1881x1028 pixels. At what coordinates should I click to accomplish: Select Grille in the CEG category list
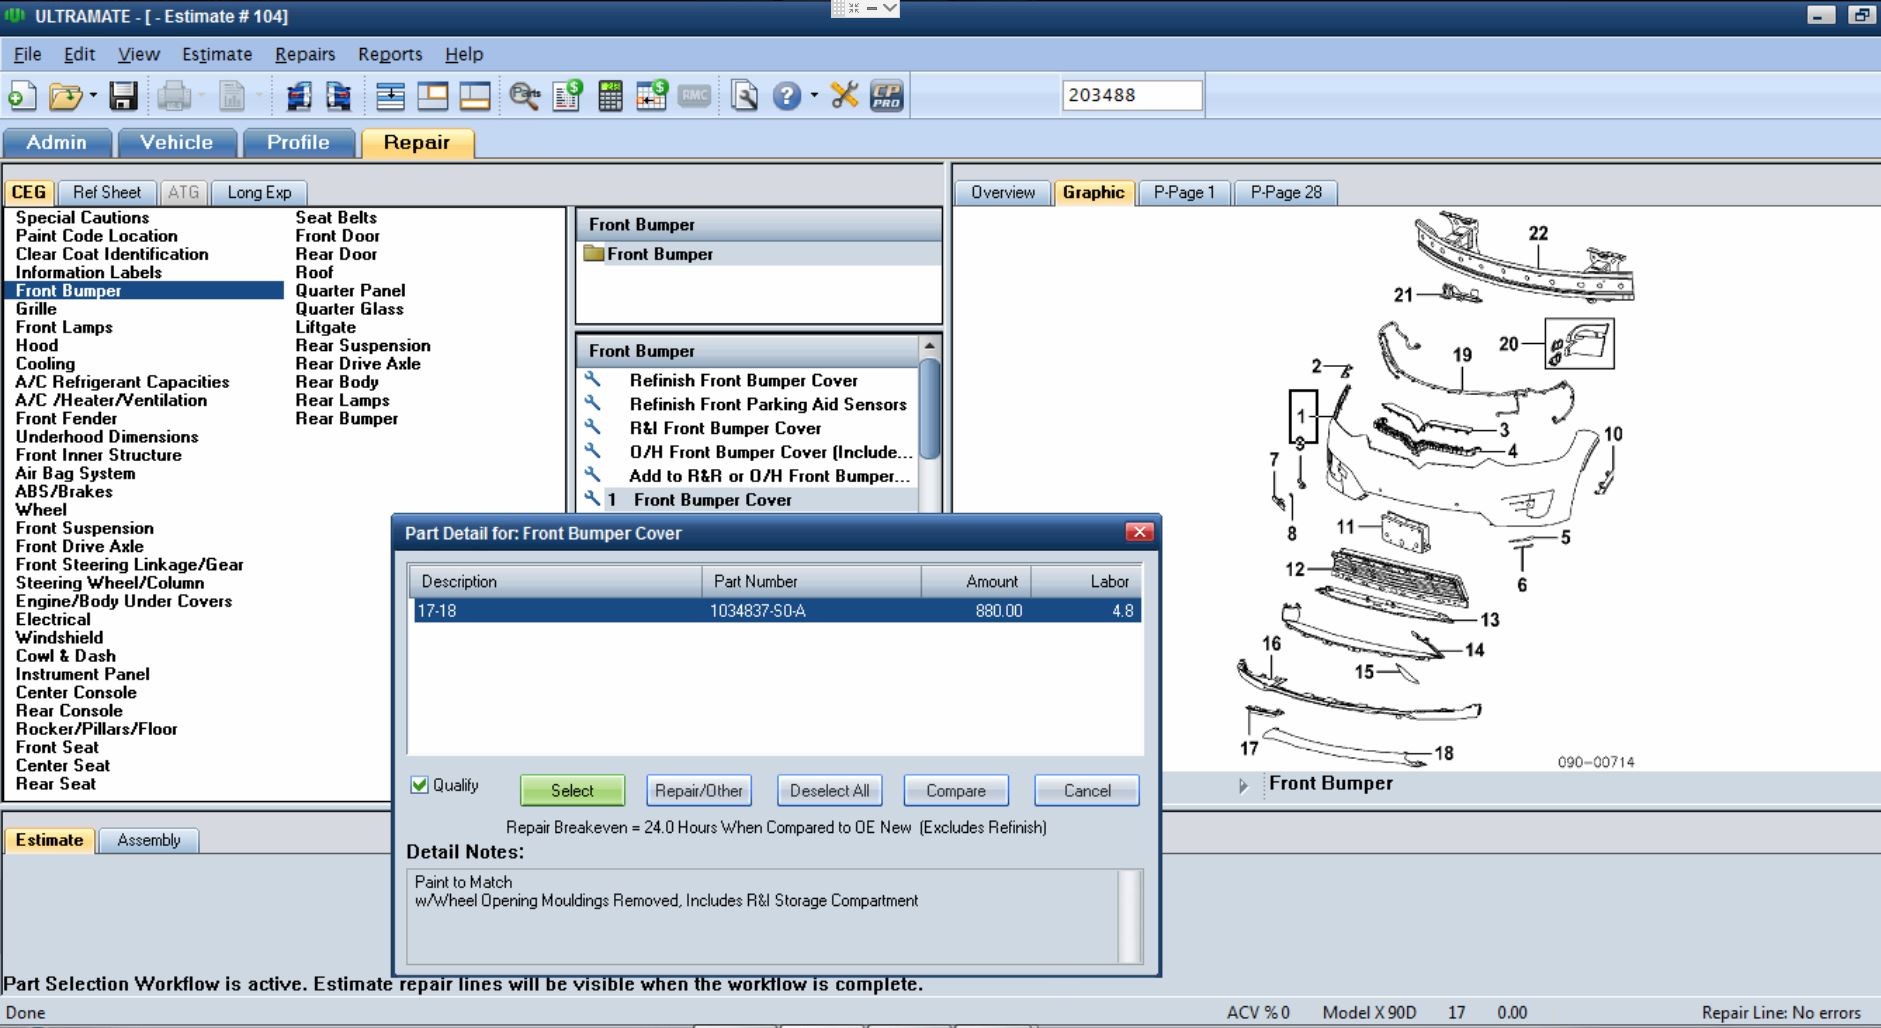36,309
